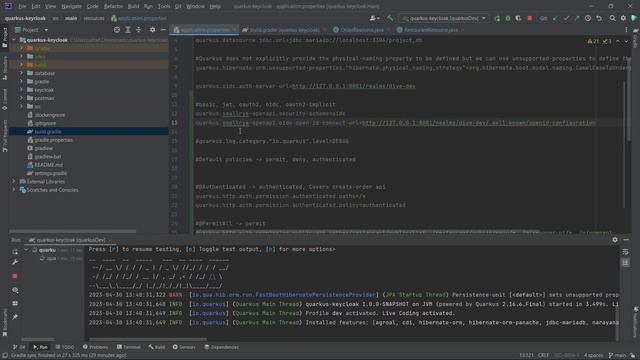Hide the Project tool window

point(163,30)
